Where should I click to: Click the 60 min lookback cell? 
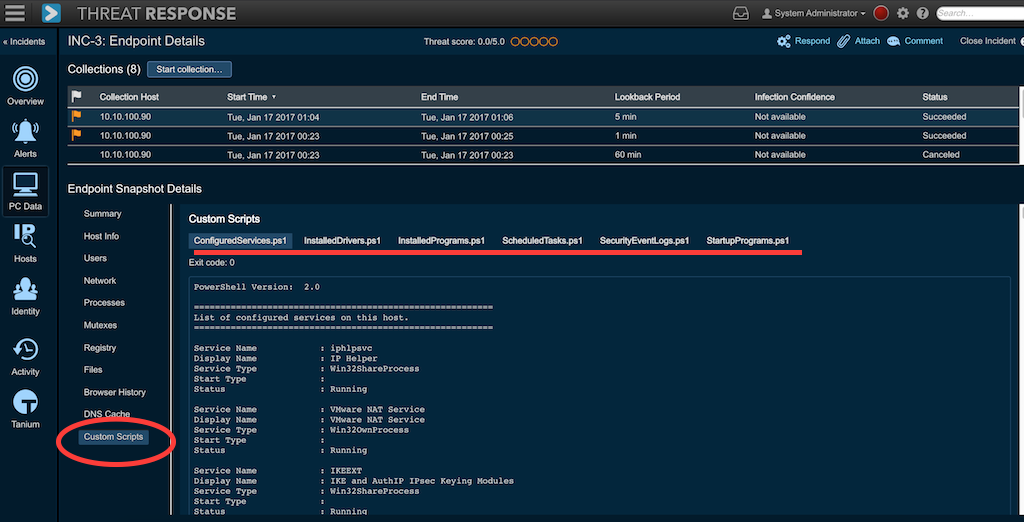(628, 155)
